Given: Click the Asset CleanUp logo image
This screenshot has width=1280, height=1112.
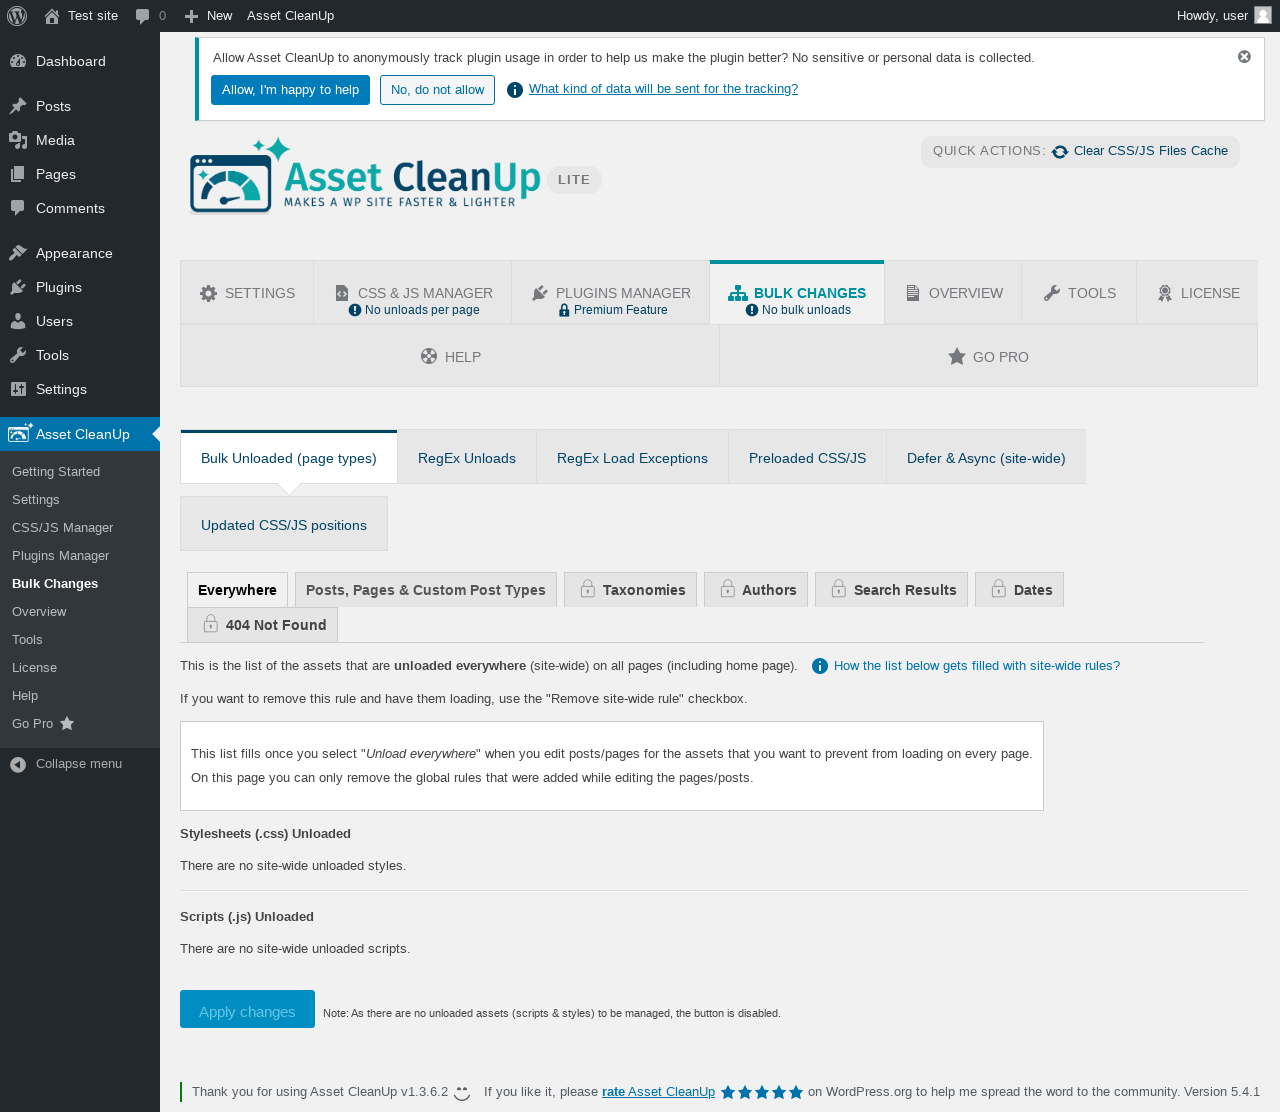Looking at the screenshot, I should click(x=365, y=176).
